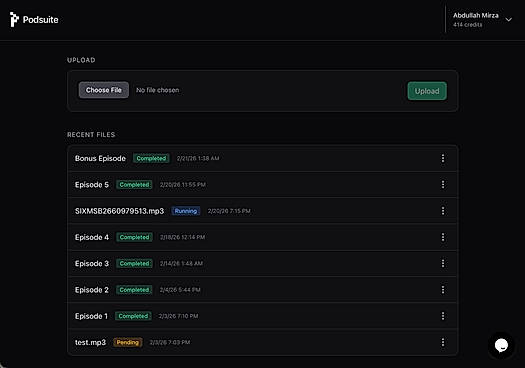Image resolution: width=525 pixels, height=368 pixels.
Task: Click the Completed badge on Episode 3
Action: (134, 264)
